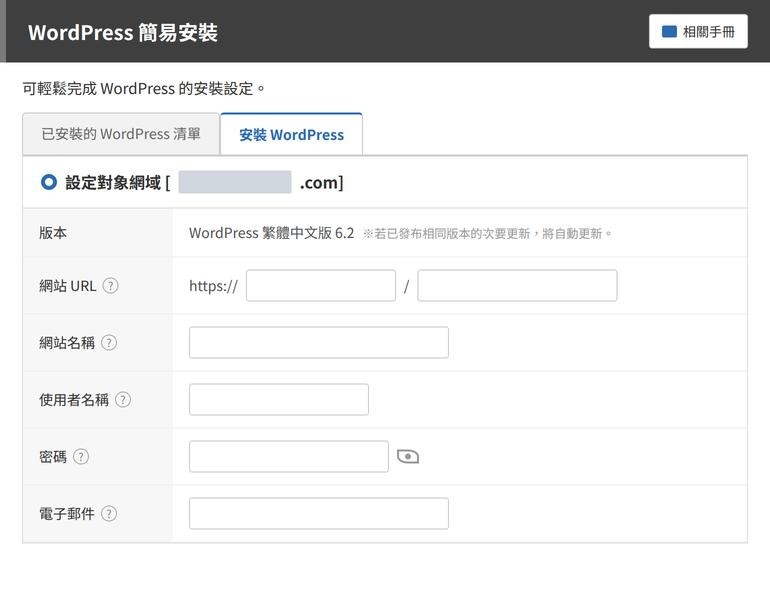Screen dimensions: 770x594
Task: Focus the URL path field after slash
Action: [x=517, y=285]
